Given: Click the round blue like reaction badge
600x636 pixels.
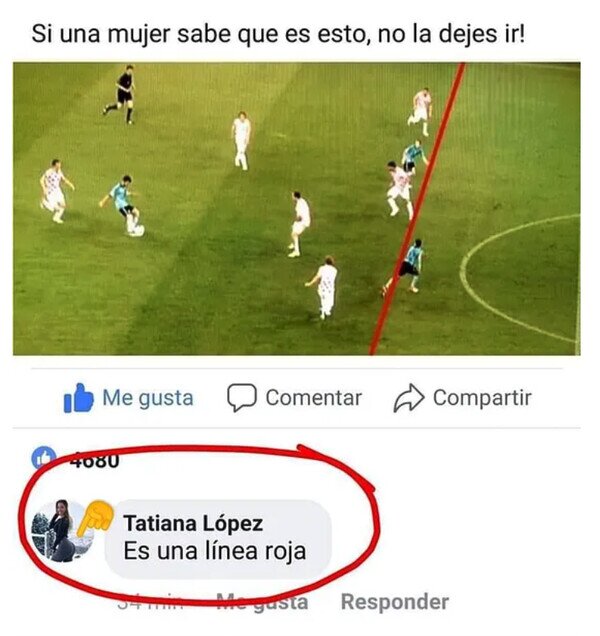Looking at the screenshot, I should pos(44,458).
